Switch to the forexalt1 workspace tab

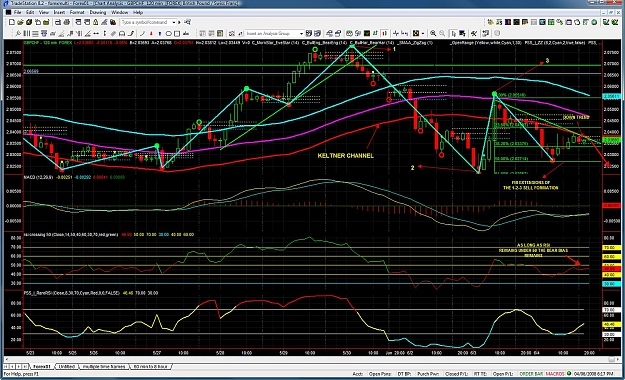click(41, 366)
